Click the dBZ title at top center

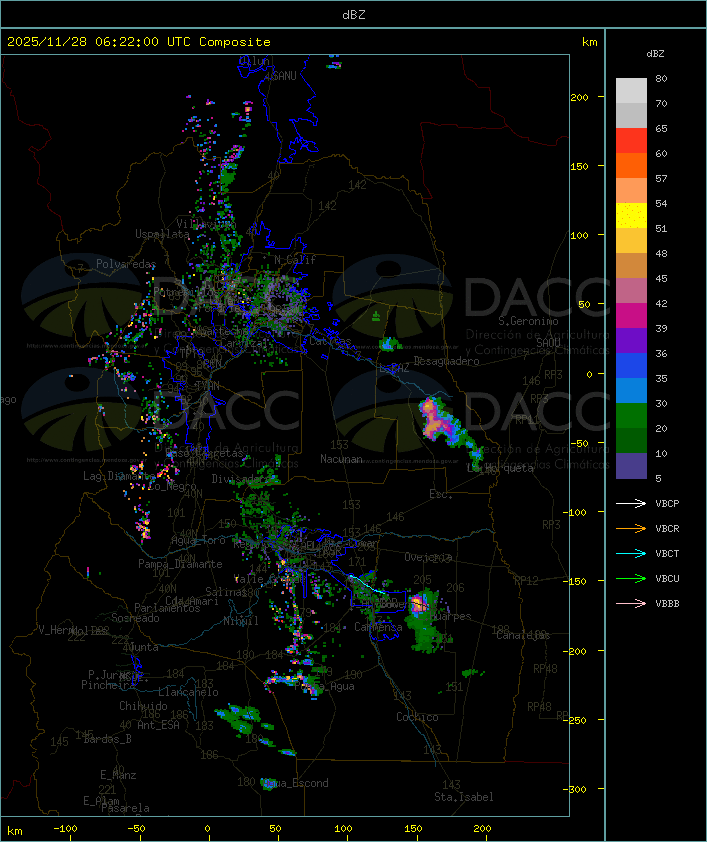(354, 15)
